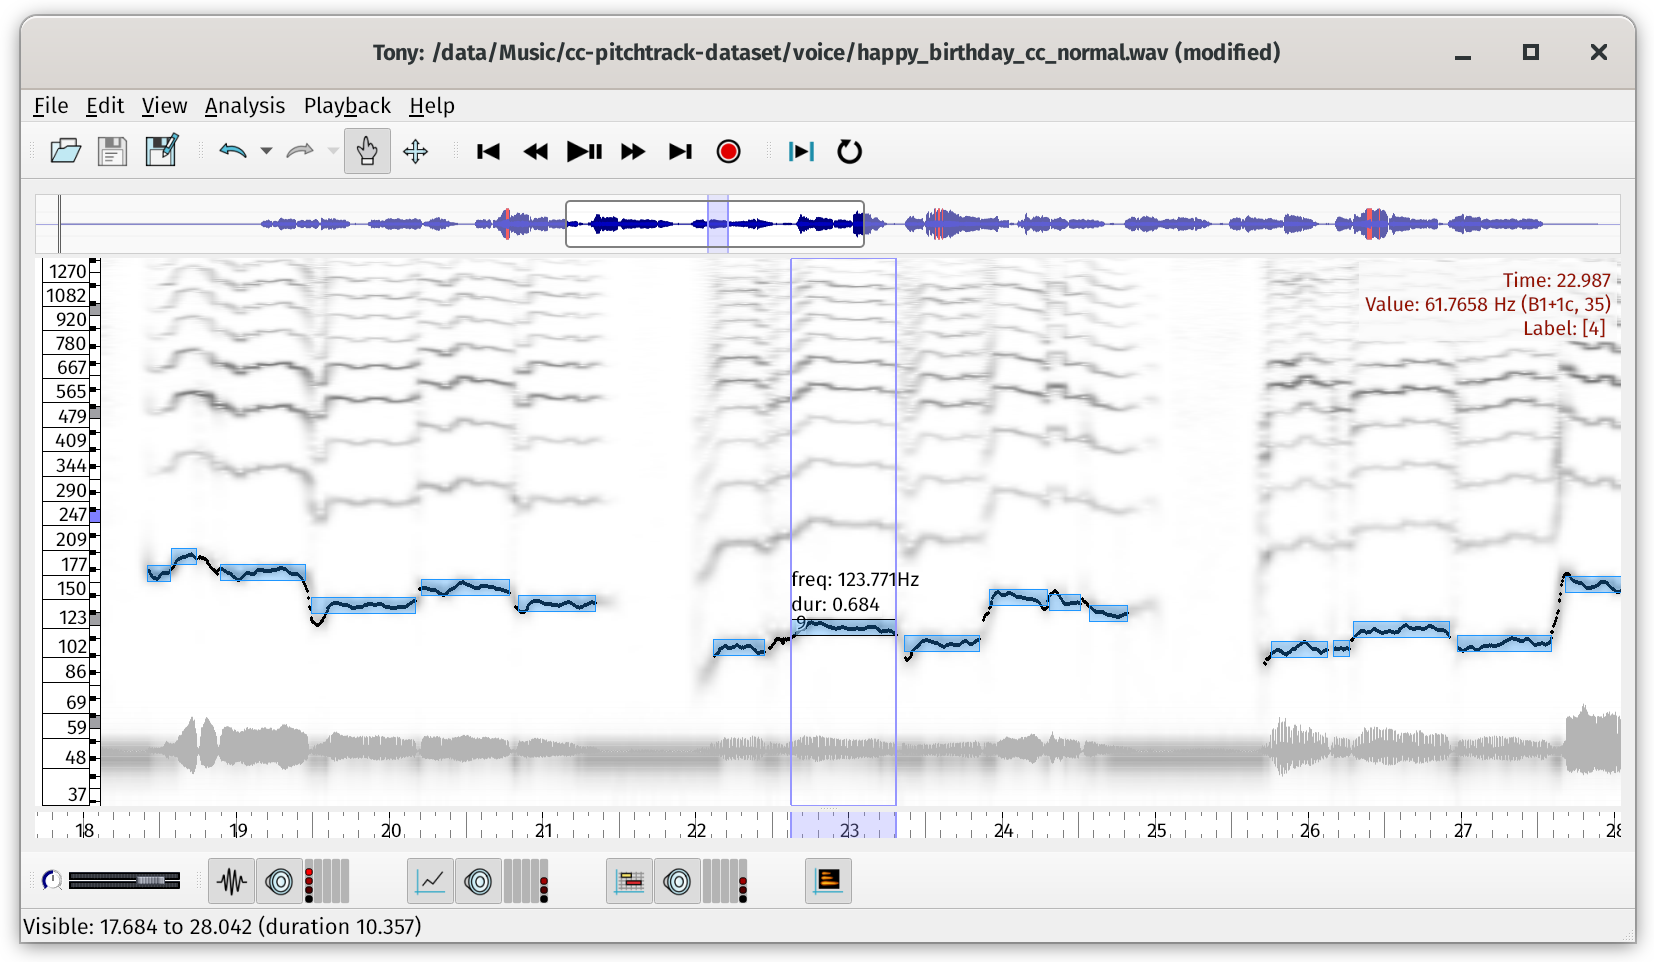Adjust the playback speed slider bar
Image resolution: width=1654 pixels, height=962 pixels.
tap(124, 880)
